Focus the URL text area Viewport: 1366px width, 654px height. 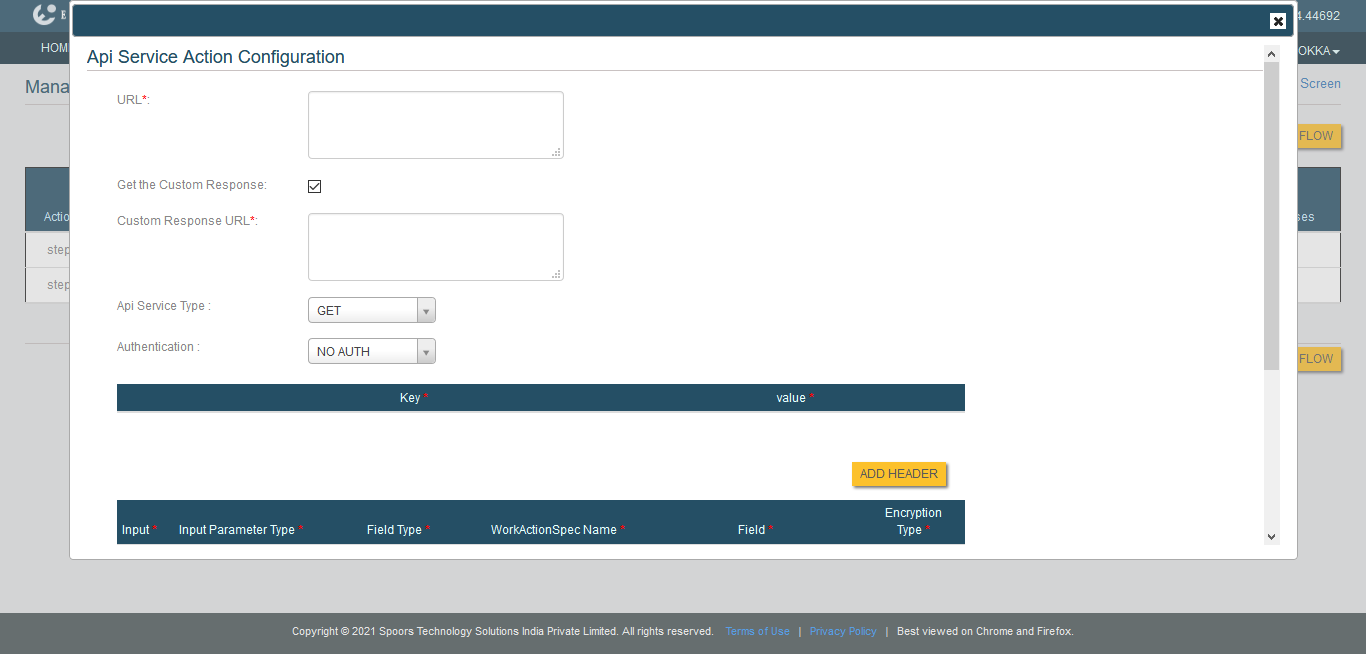tap(435, 125)
